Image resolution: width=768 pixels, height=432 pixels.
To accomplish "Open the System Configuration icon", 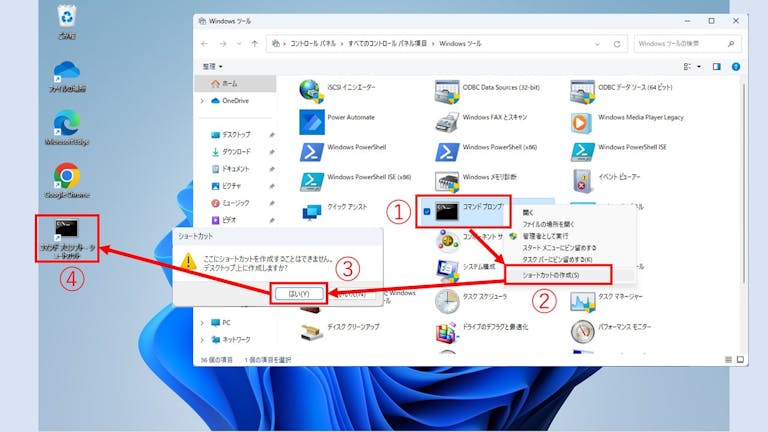I will pyautogui.click(x=447, y=271).
